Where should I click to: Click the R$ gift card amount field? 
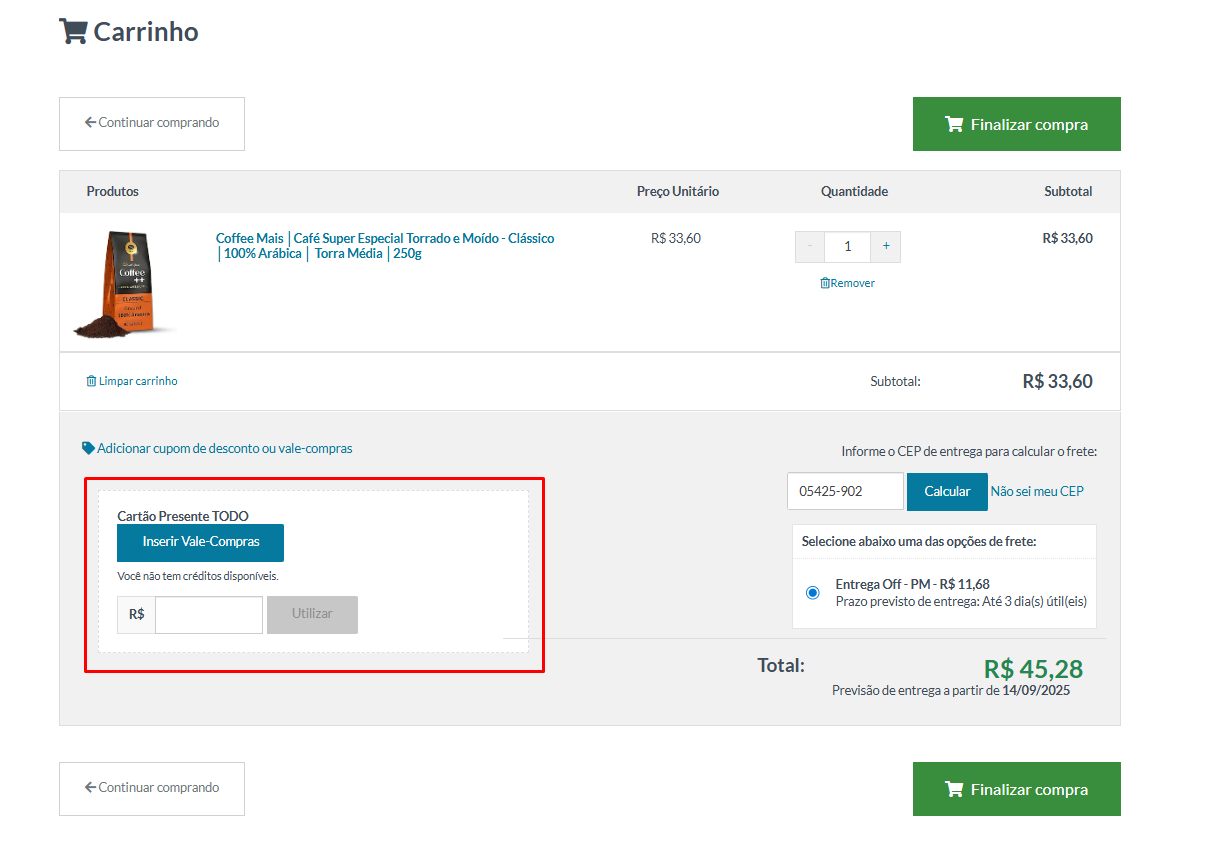209,615
